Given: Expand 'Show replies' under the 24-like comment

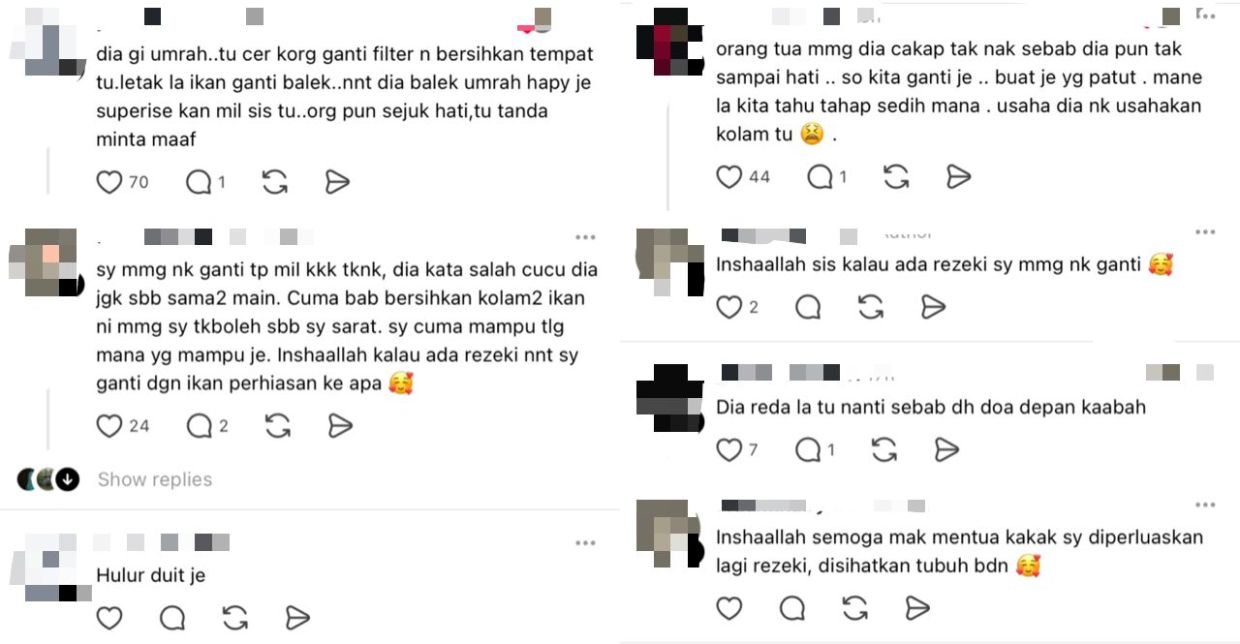Looking at the screenshot, I should [155, 480].
